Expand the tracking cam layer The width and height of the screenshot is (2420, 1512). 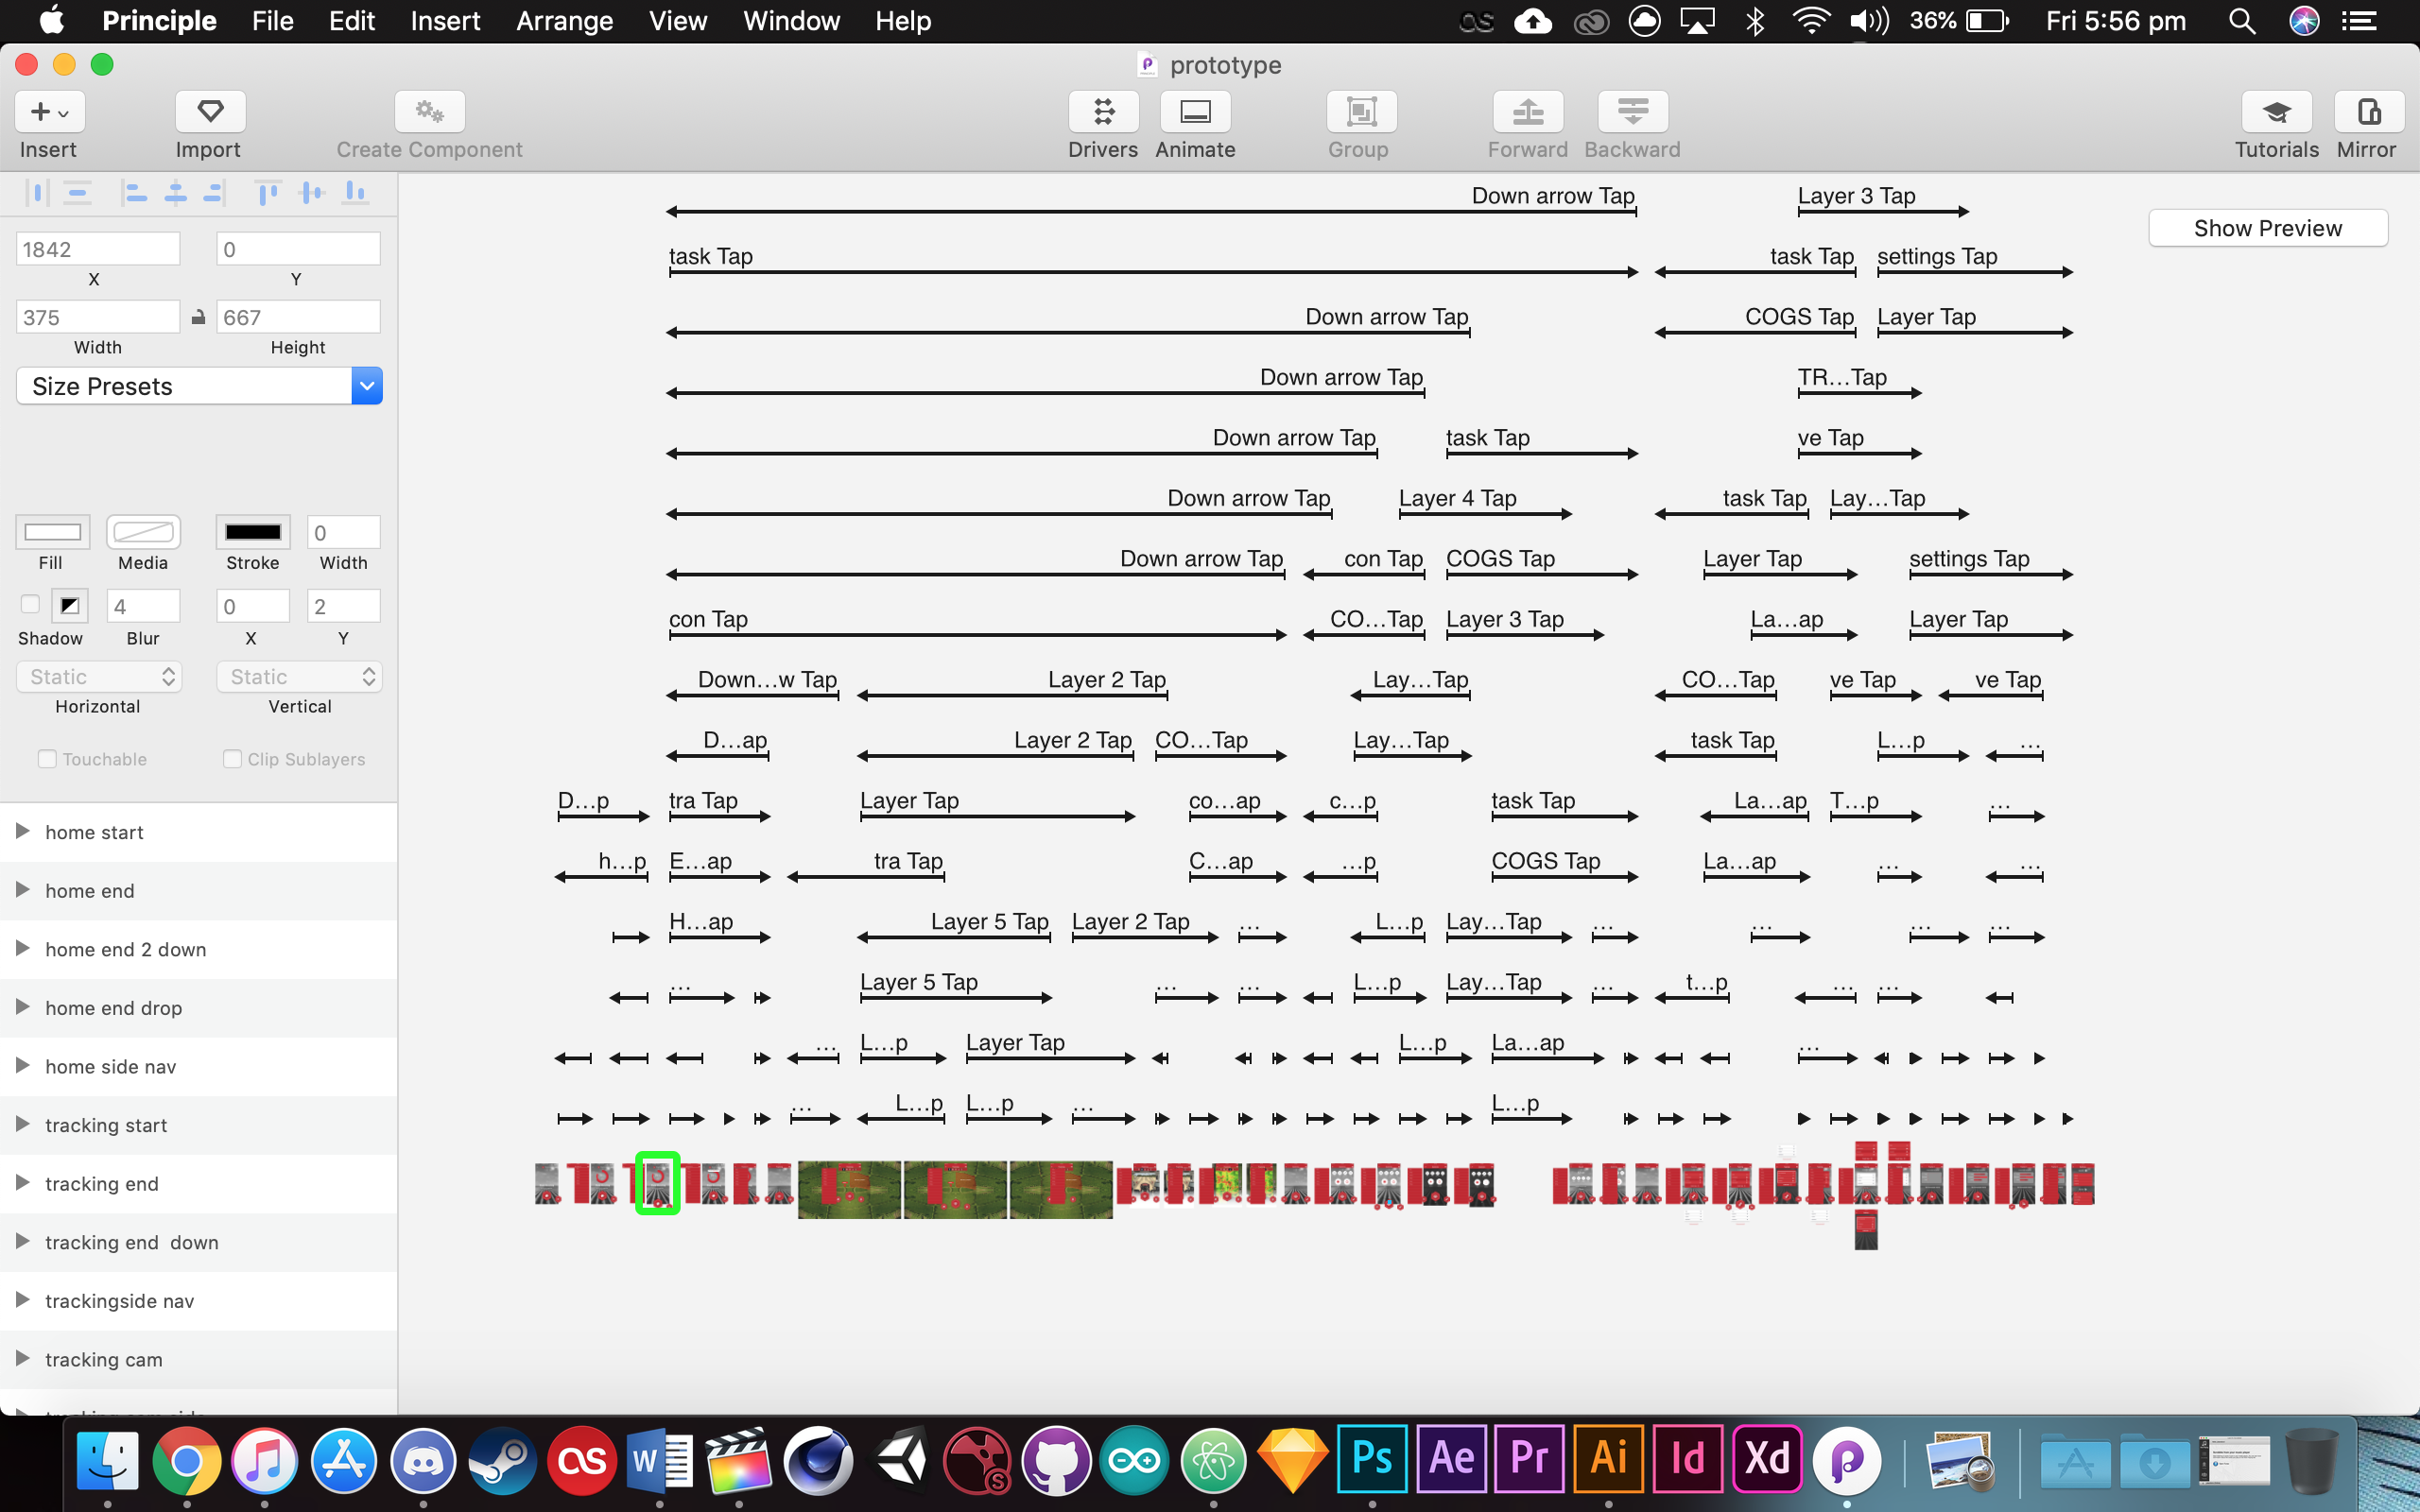(22, 1359)
